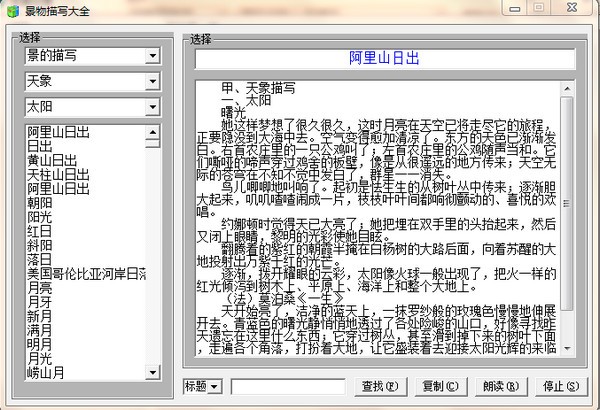The width and height of the screenshot is (600, 410).
Task: Start reading aloud with 朗读(R)
Action: click(499, 386)
